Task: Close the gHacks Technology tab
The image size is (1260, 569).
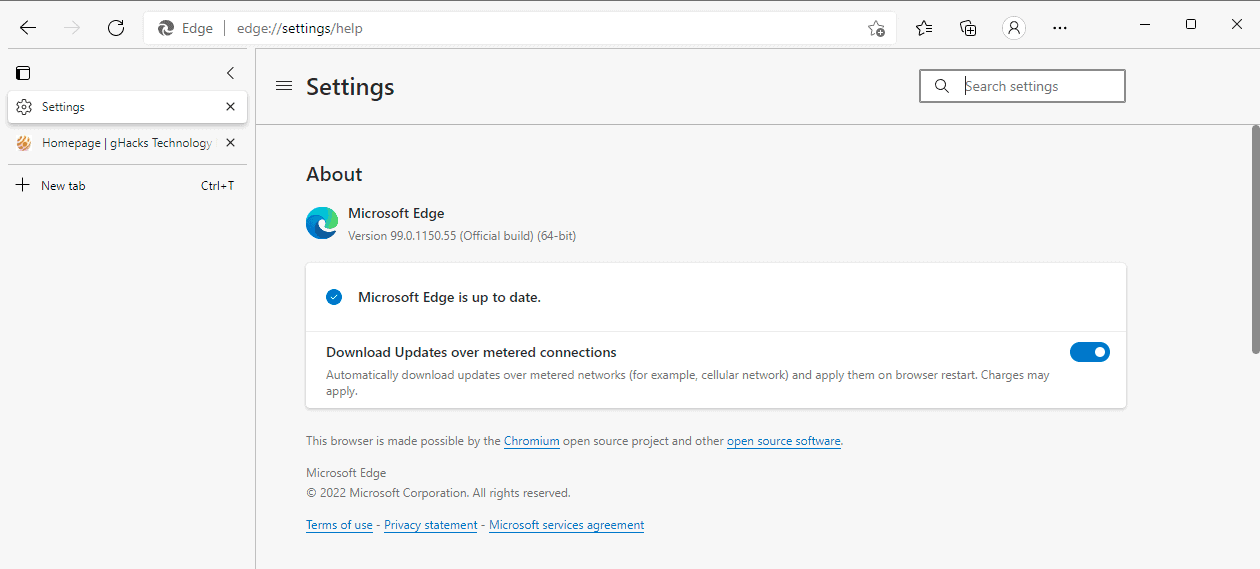Action: (x=230, y=143)
